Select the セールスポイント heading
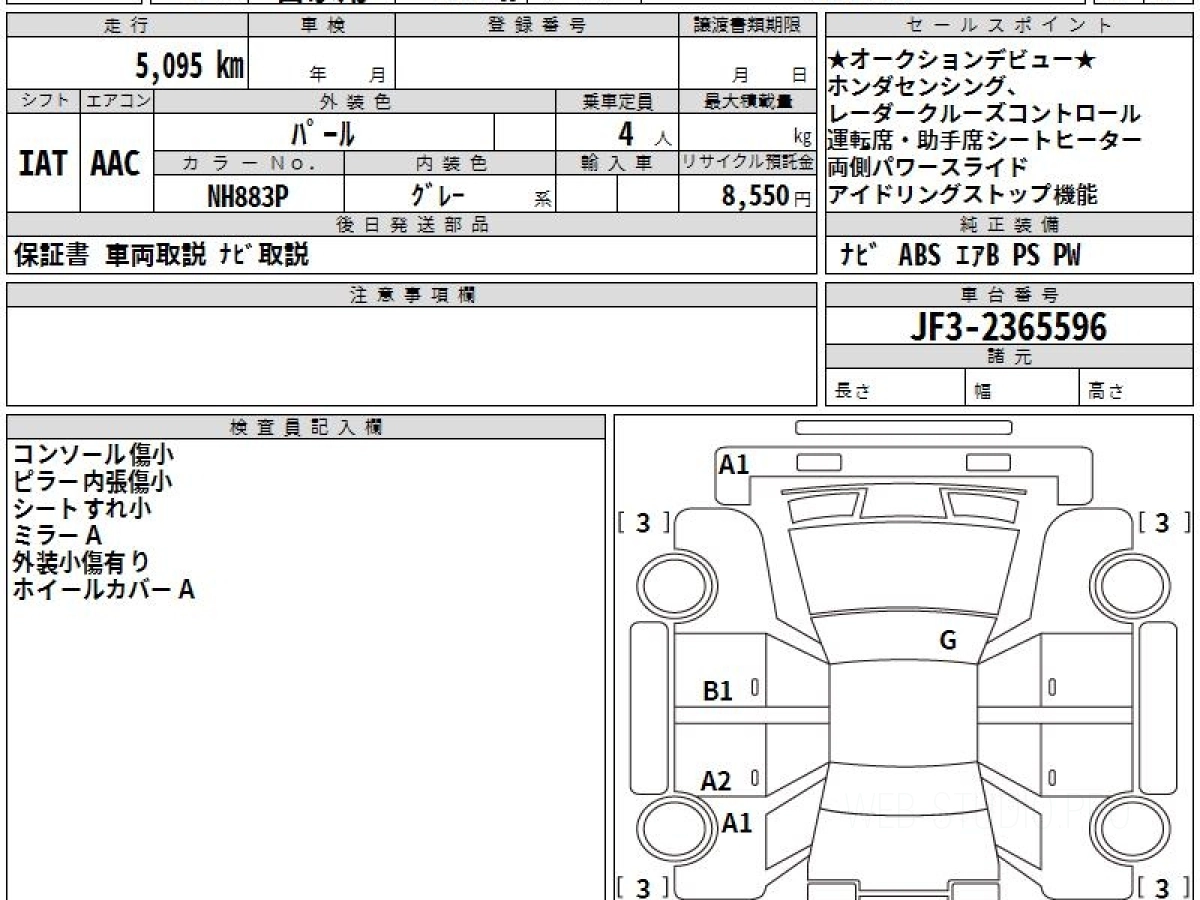This screenshot has width=1200, height=900. pyautogui.click(x=1009, y=26)
